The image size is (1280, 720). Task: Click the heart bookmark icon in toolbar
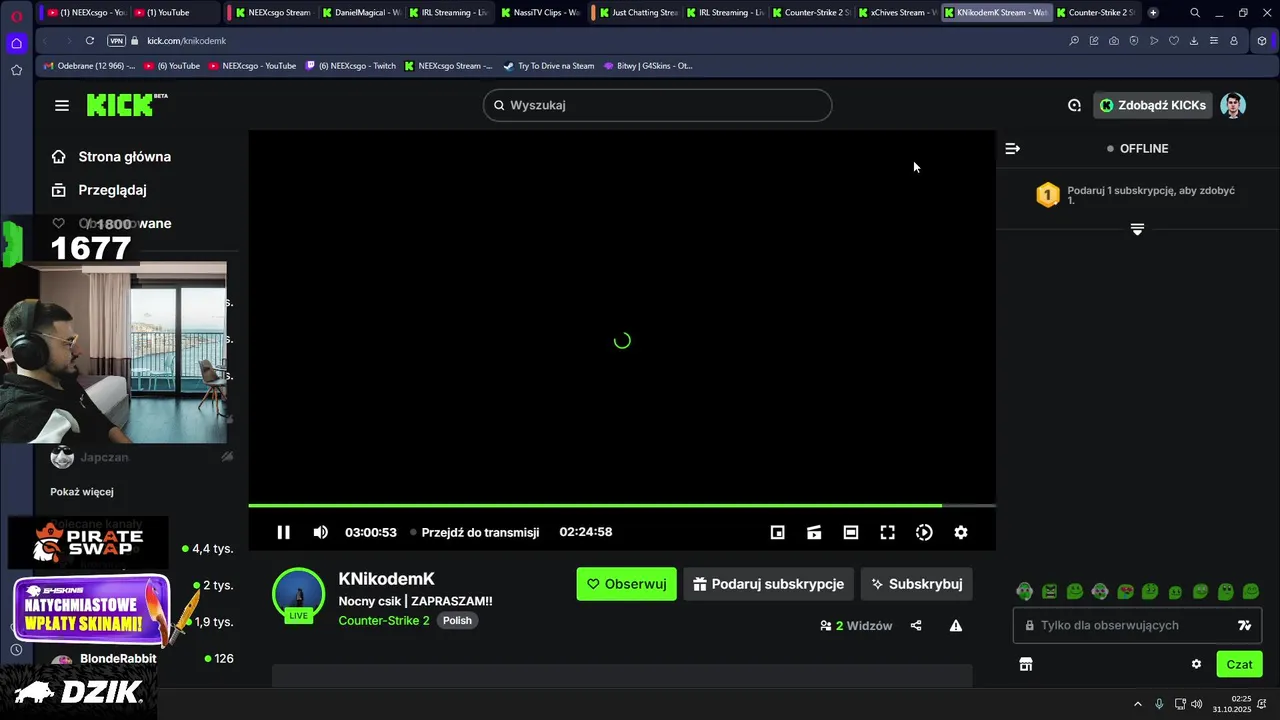click(1174, 41)
